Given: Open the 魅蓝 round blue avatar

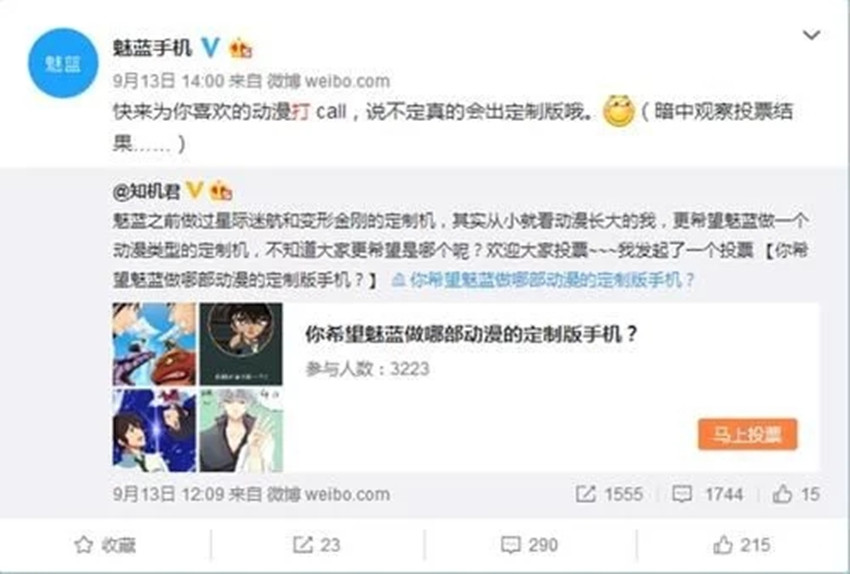Looking at the screenshot, I should coord(63,63).
